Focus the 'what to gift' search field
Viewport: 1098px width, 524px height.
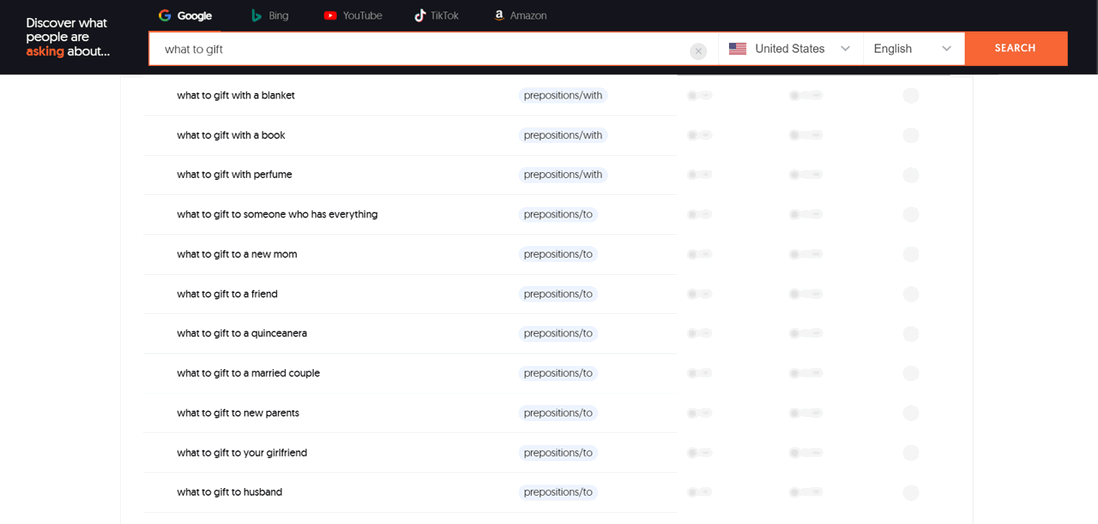click(x=420, y=49)
